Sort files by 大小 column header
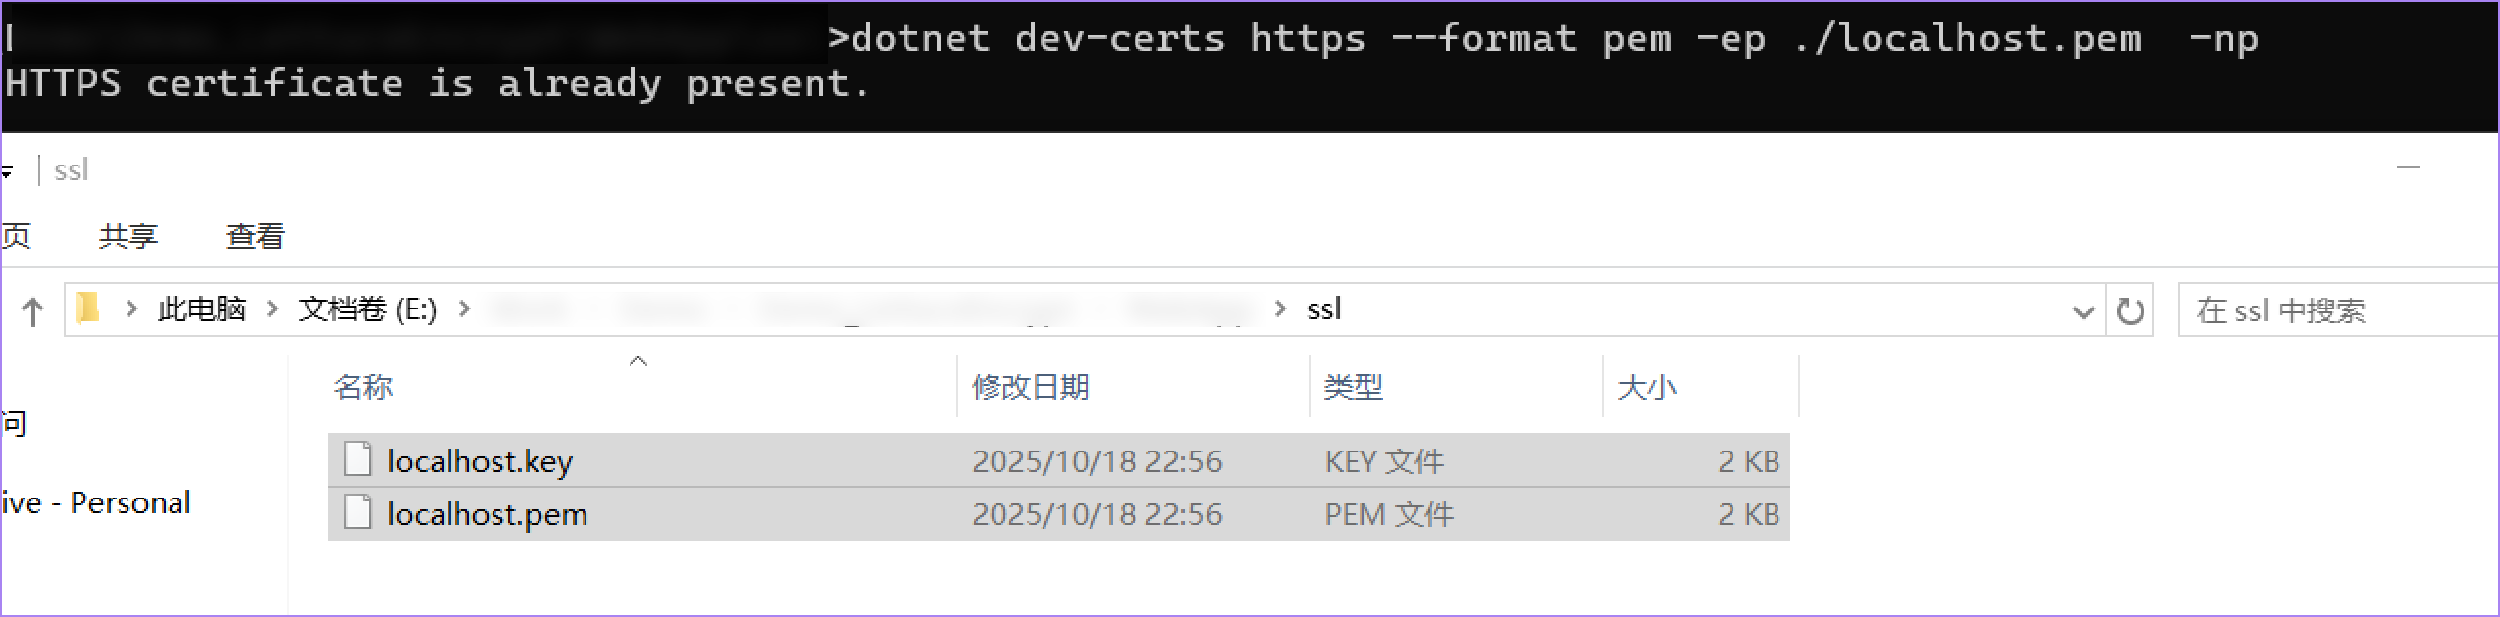 click(x=1646, y=387)
